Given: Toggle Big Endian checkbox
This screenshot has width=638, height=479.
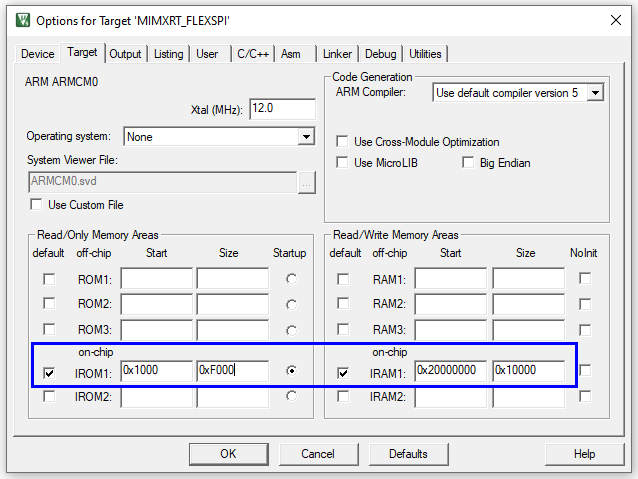Looking at the screenshot, I should [468, 162].
